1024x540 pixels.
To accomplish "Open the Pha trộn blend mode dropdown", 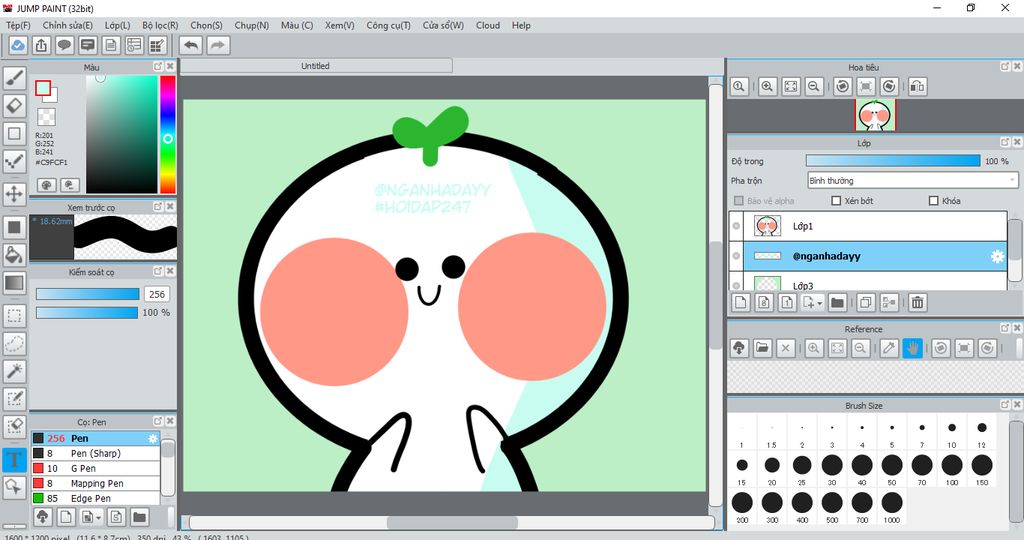I will coord(912,180).
